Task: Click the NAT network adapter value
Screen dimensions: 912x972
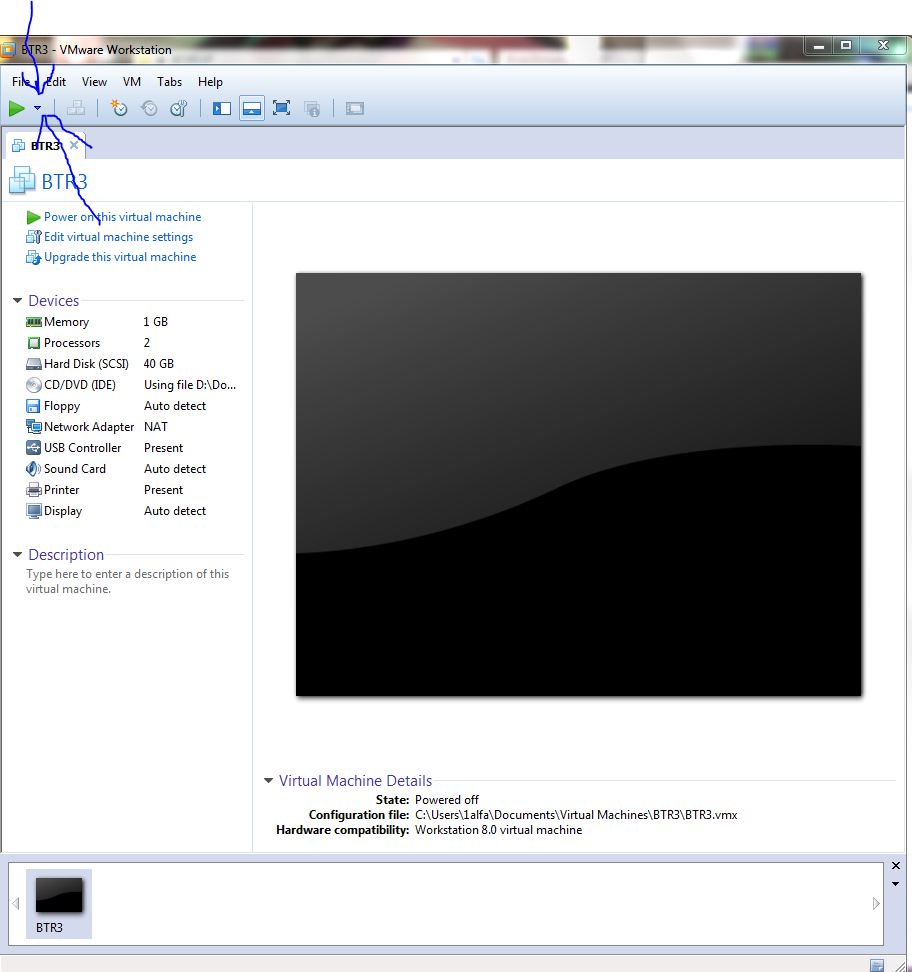Action: (x=156, y=426)
